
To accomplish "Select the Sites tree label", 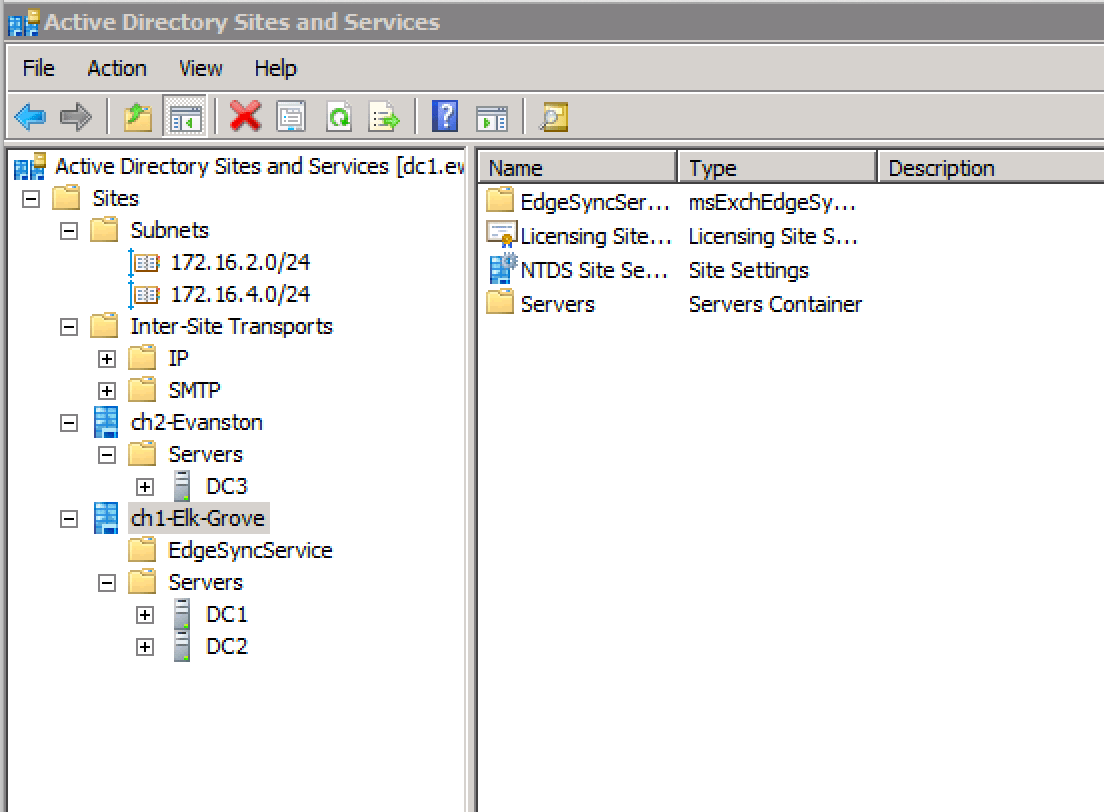I will [x=115, y=199].
